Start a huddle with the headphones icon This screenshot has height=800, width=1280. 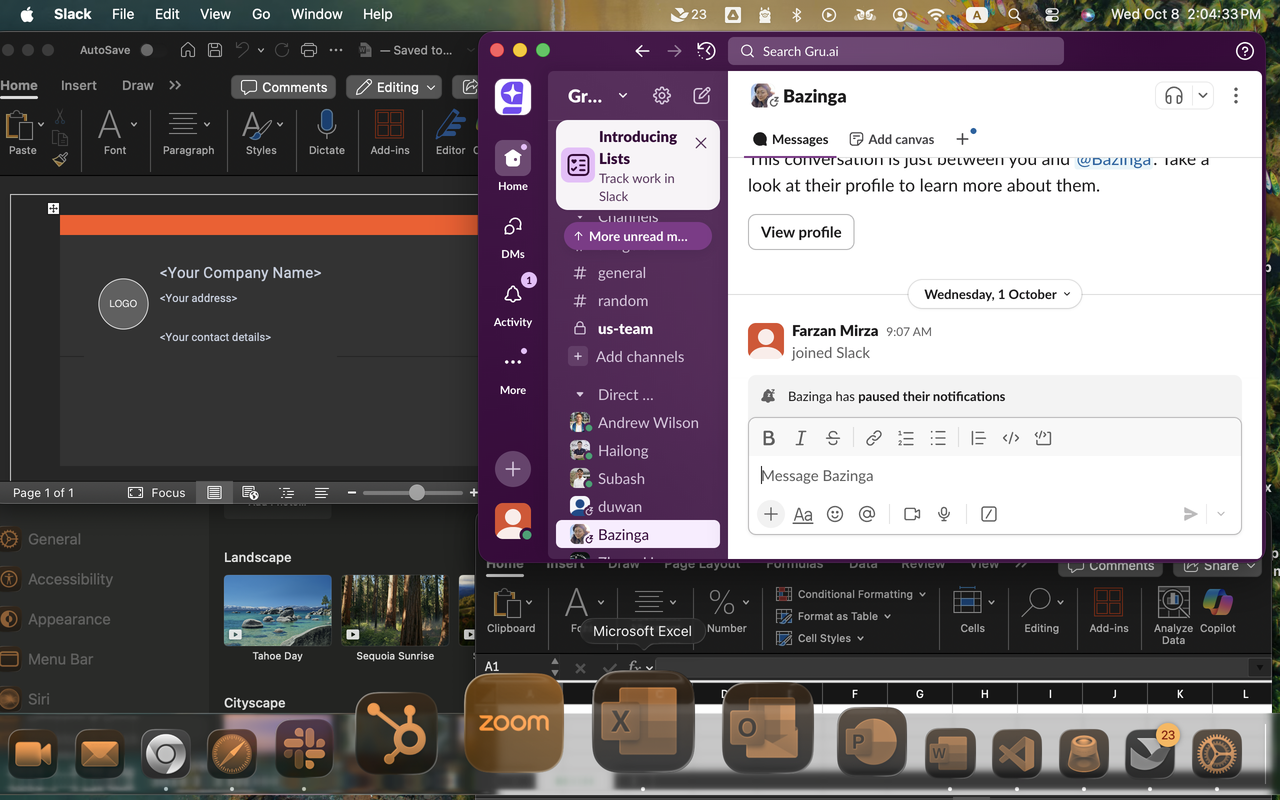coord(1174,96)
